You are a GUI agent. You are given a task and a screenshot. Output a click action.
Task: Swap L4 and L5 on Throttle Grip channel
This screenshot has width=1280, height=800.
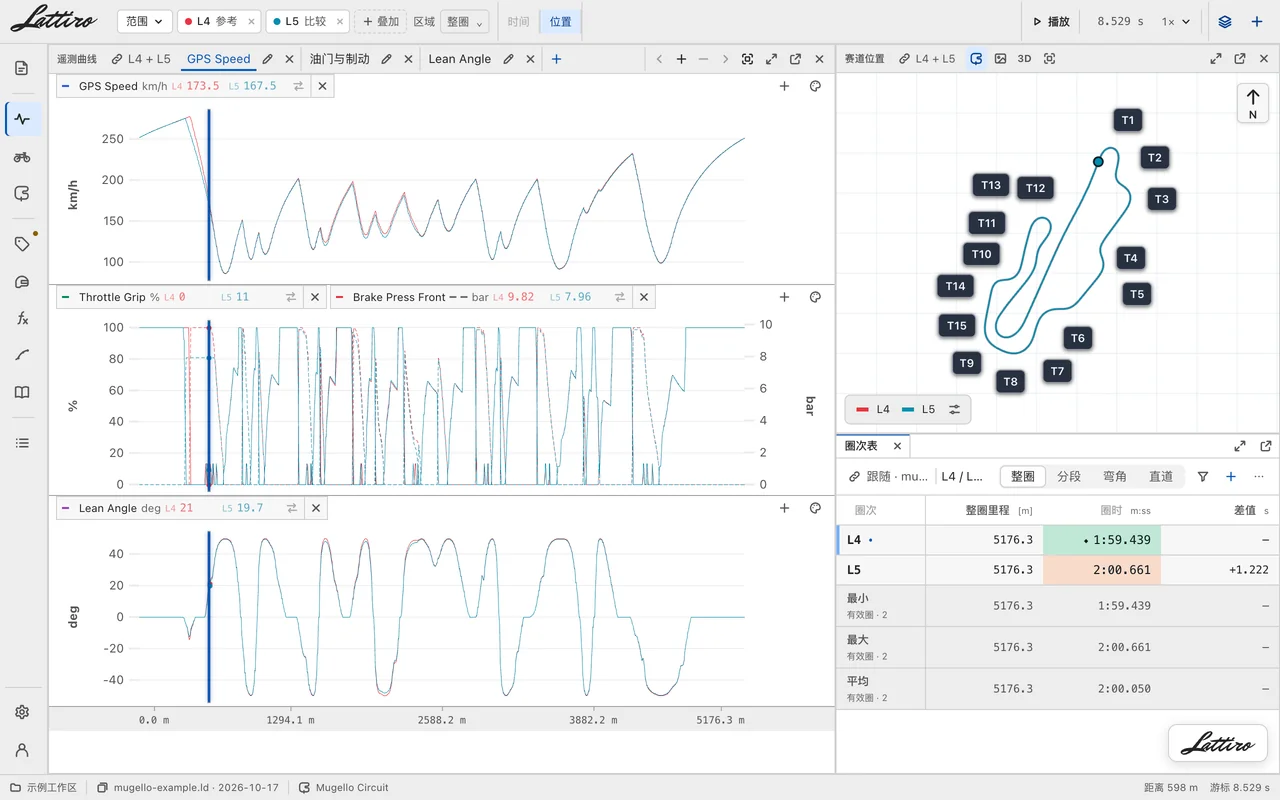[291, 297]
